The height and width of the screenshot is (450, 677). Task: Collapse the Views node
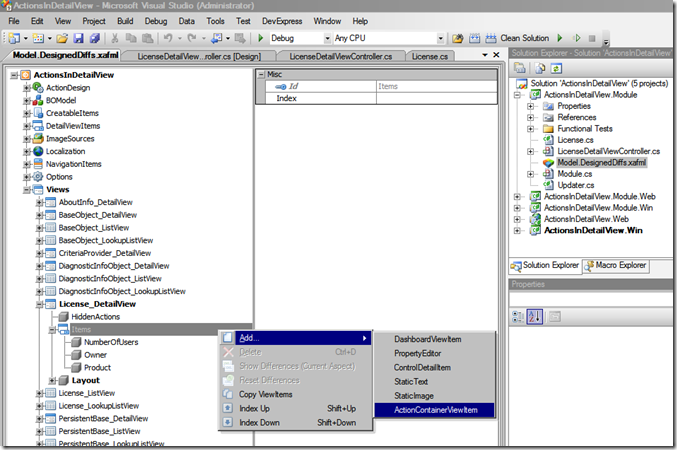tap(27, 190)
